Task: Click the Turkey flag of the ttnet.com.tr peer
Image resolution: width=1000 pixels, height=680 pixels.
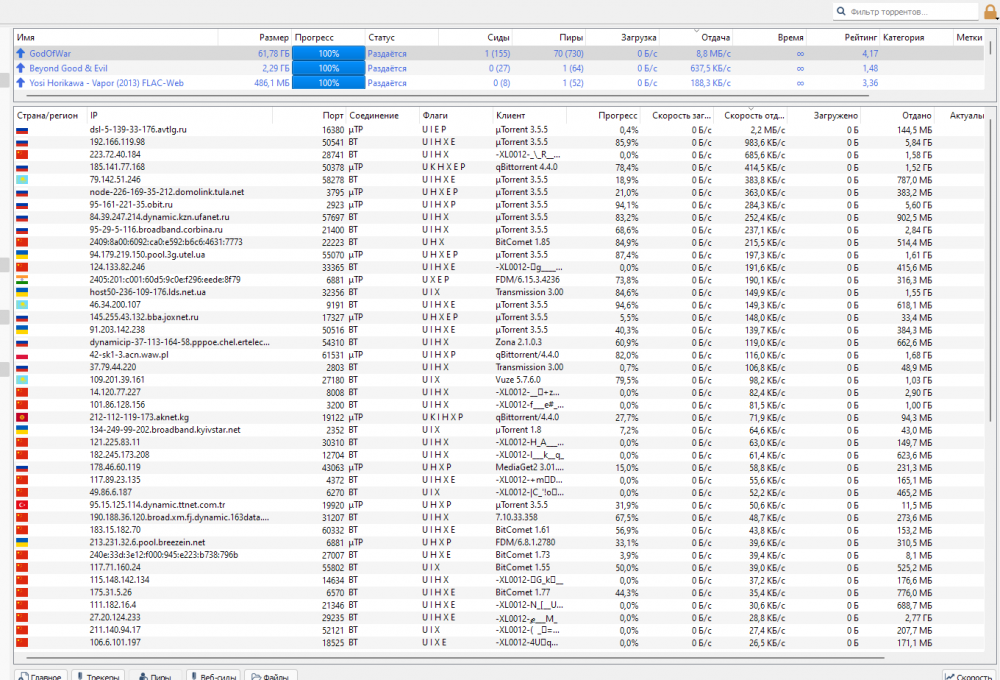Action: [22, 505]
